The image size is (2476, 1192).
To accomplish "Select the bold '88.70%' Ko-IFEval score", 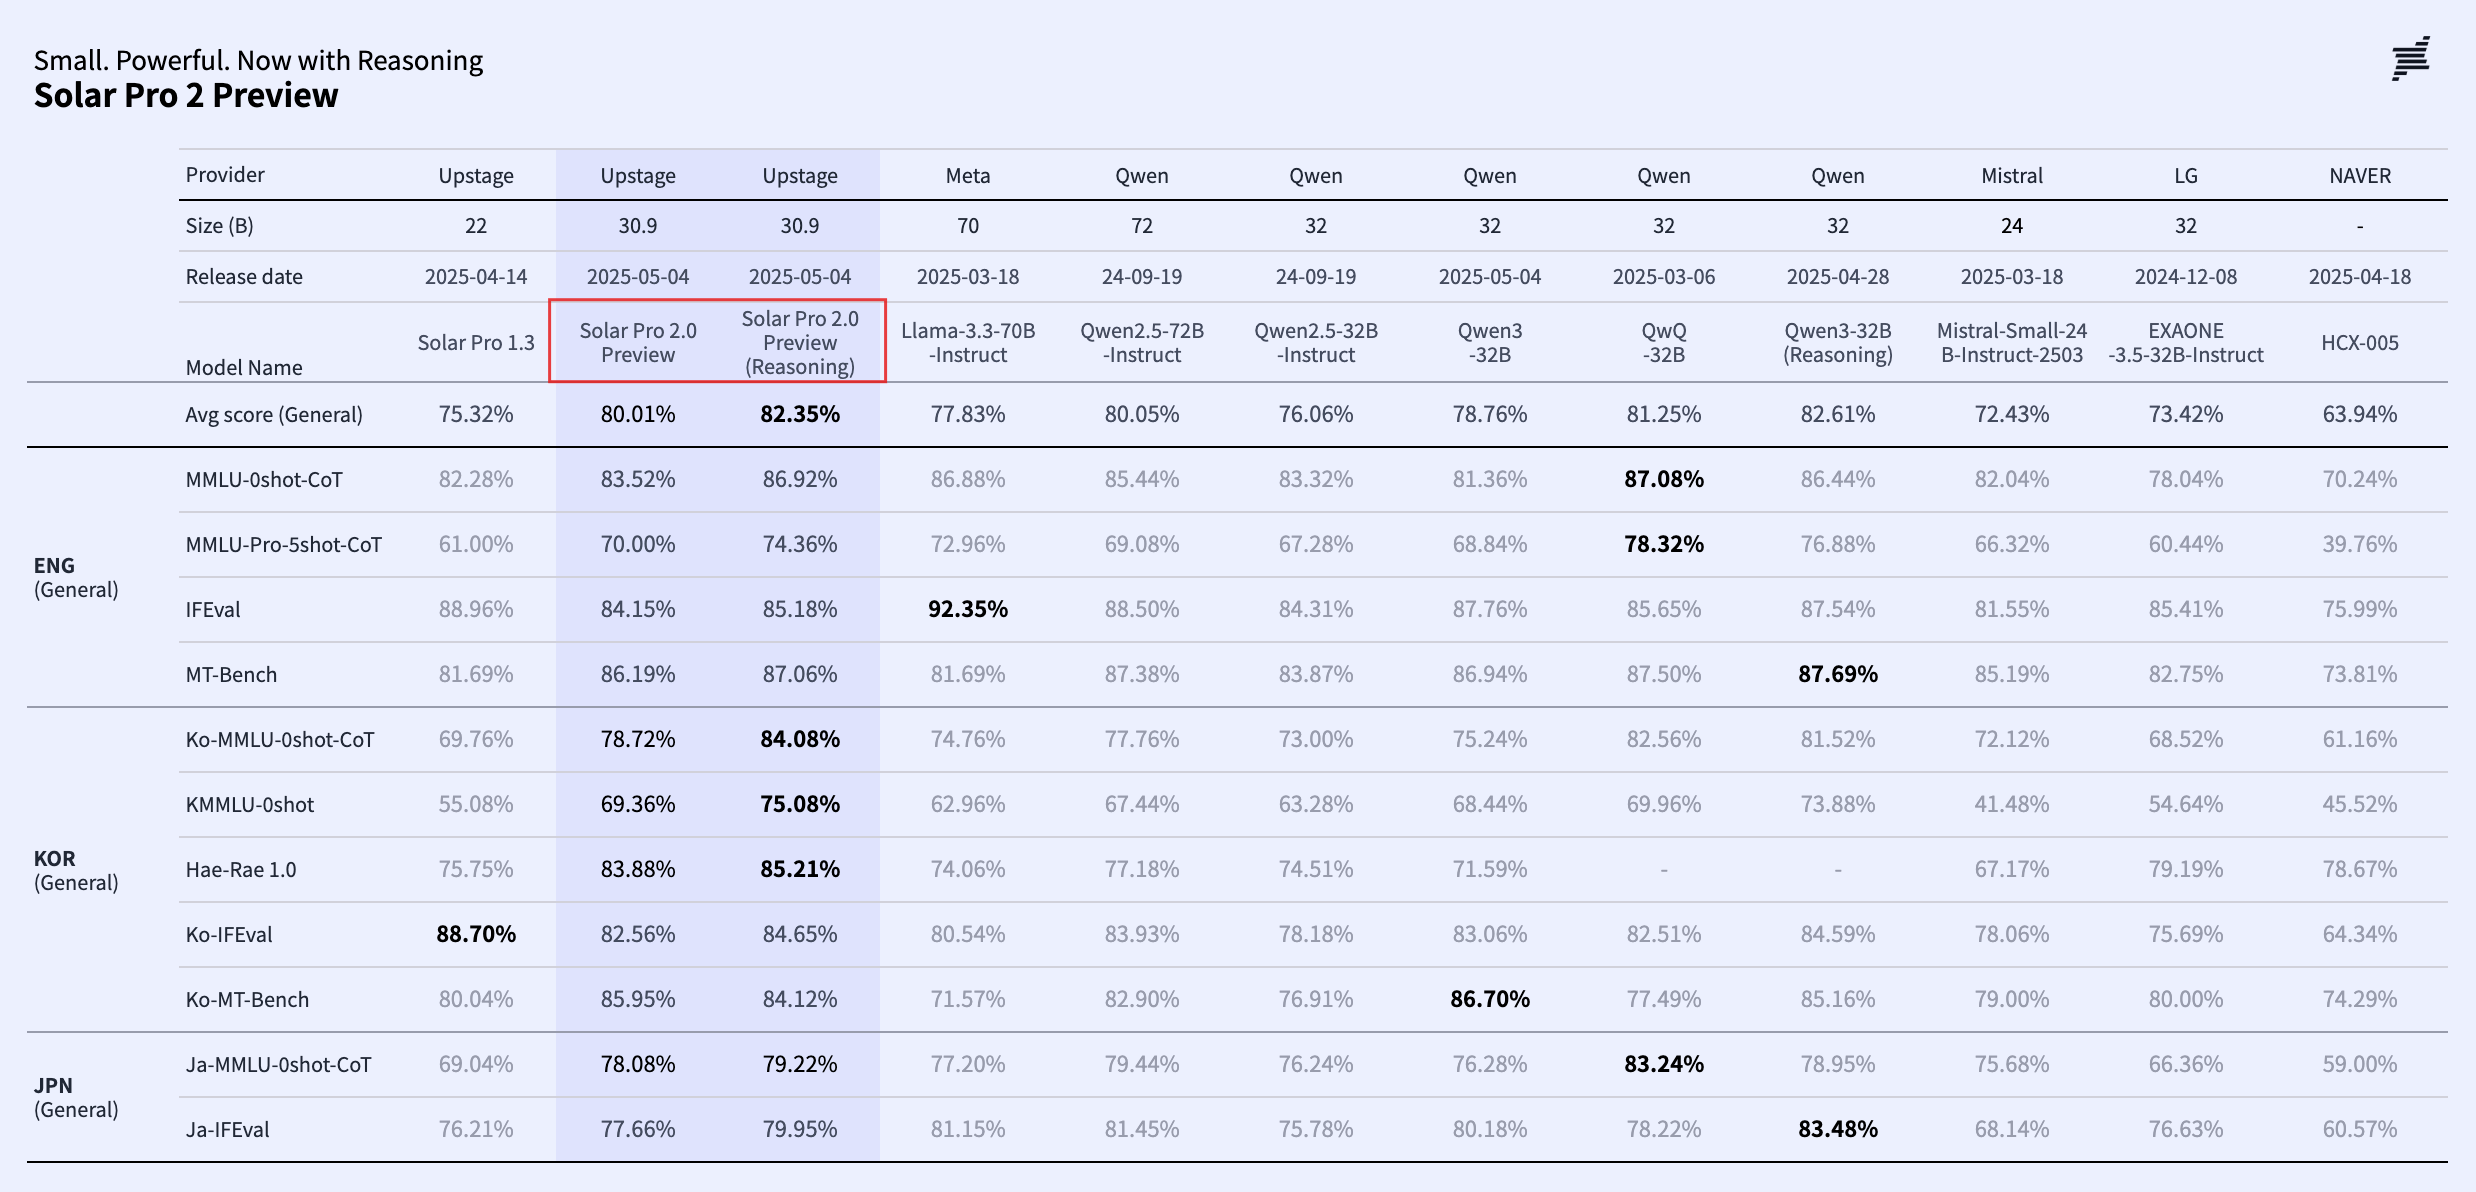I will coord(476,934).
